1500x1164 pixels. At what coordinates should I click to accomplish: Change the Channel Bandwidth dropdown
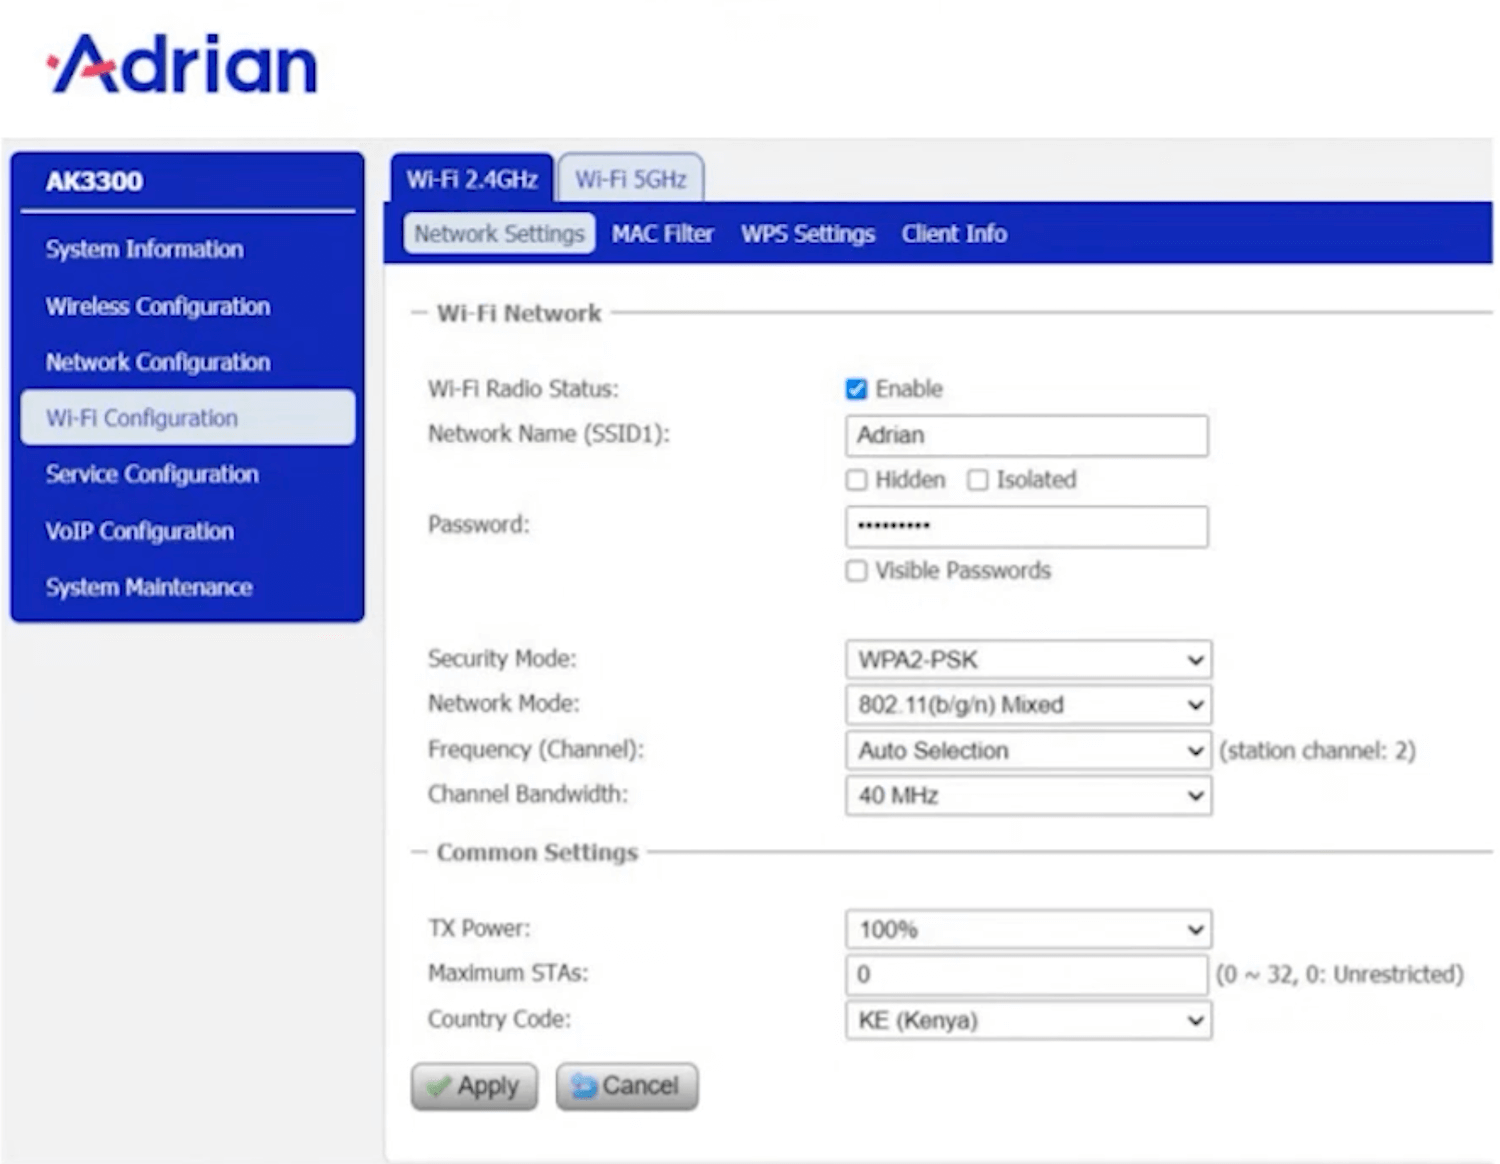1028,796
